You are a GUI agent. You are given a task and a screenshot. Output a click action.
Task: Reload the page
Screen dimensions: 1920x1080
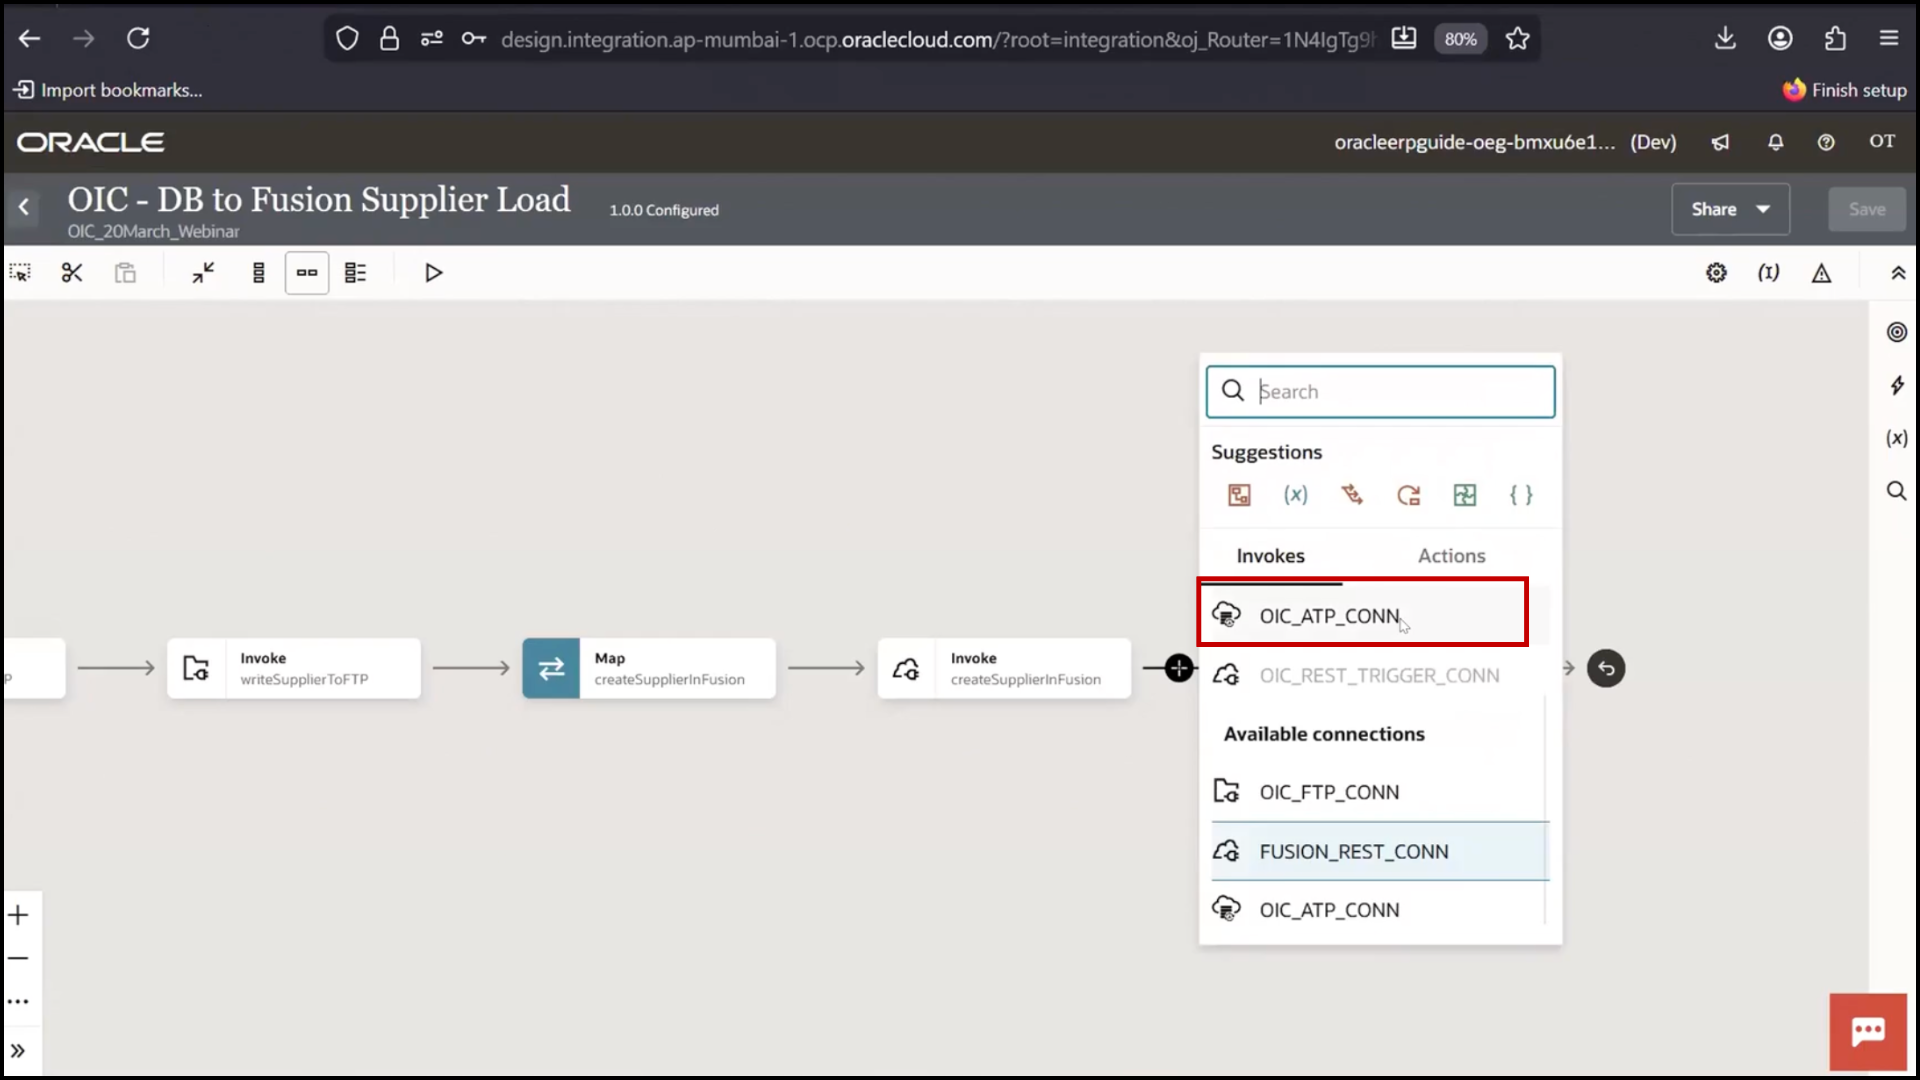coord(138,38)
